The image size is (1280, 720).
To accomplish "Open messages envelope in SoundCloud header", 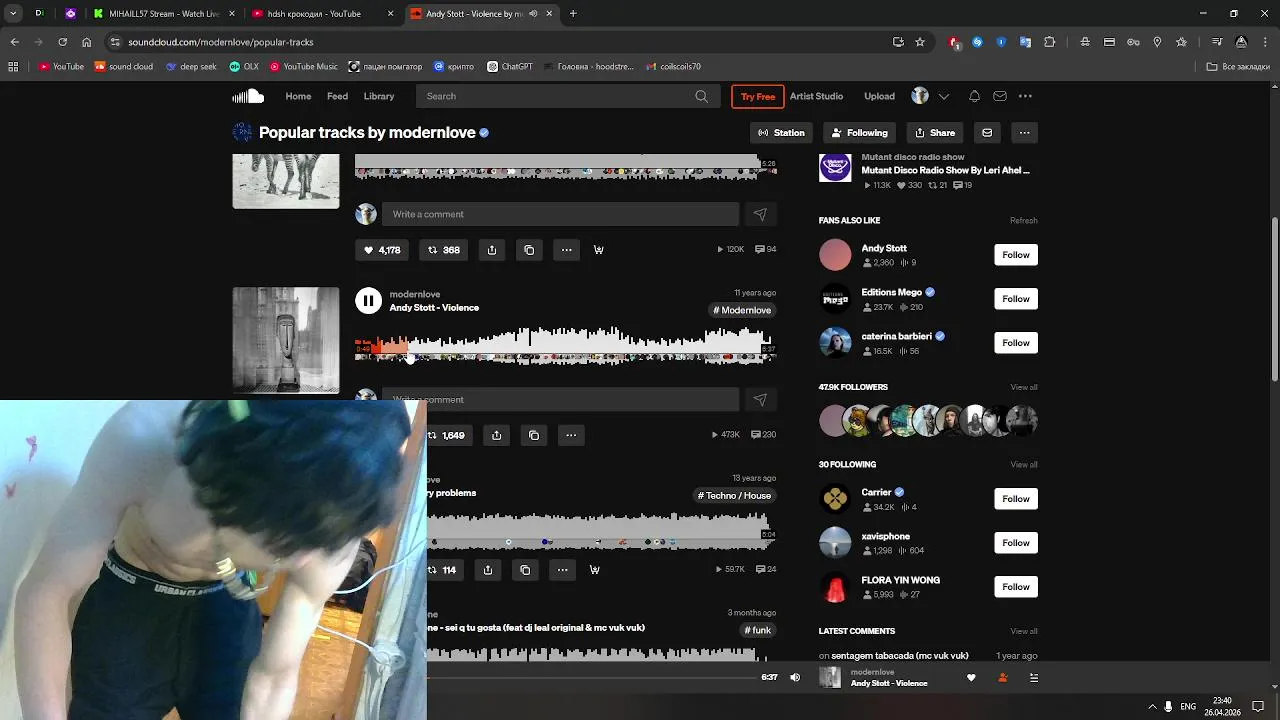I will click(1000, 96).
